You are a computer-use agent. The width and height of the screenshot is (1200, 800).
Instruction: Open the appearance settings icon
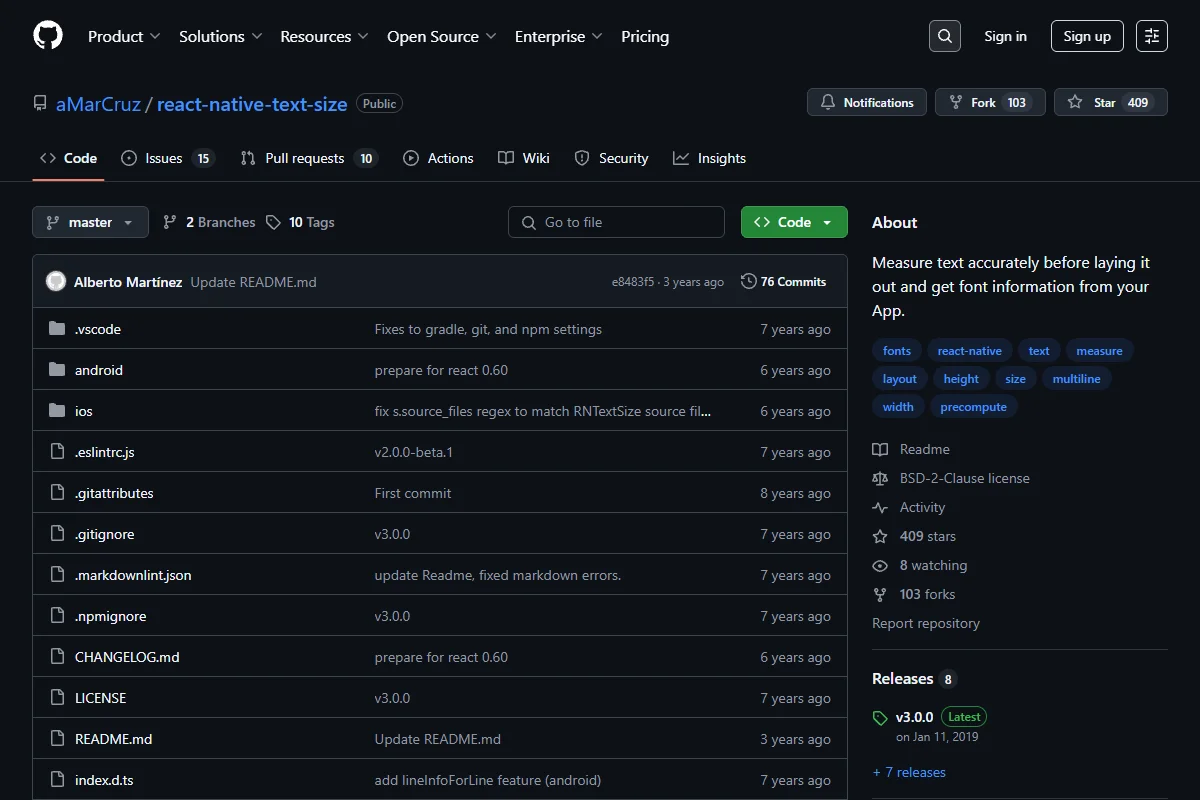1152,36
